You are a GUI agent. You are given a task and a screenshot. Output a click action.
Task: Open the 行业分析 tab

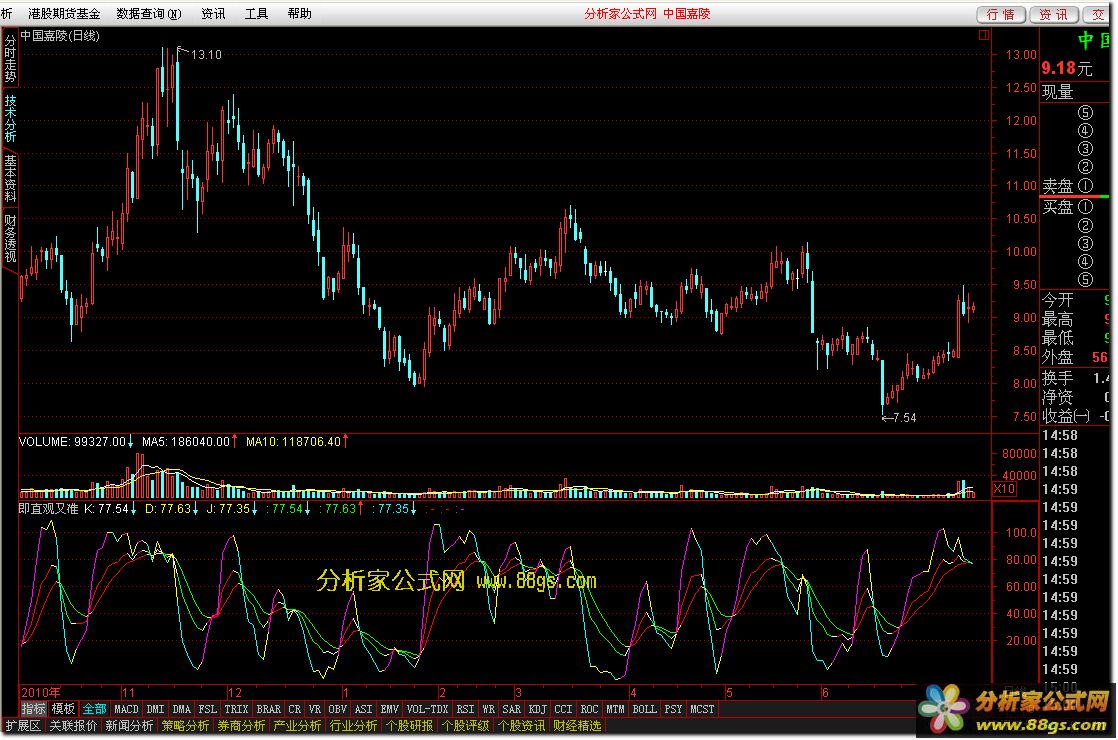(353, 726)
